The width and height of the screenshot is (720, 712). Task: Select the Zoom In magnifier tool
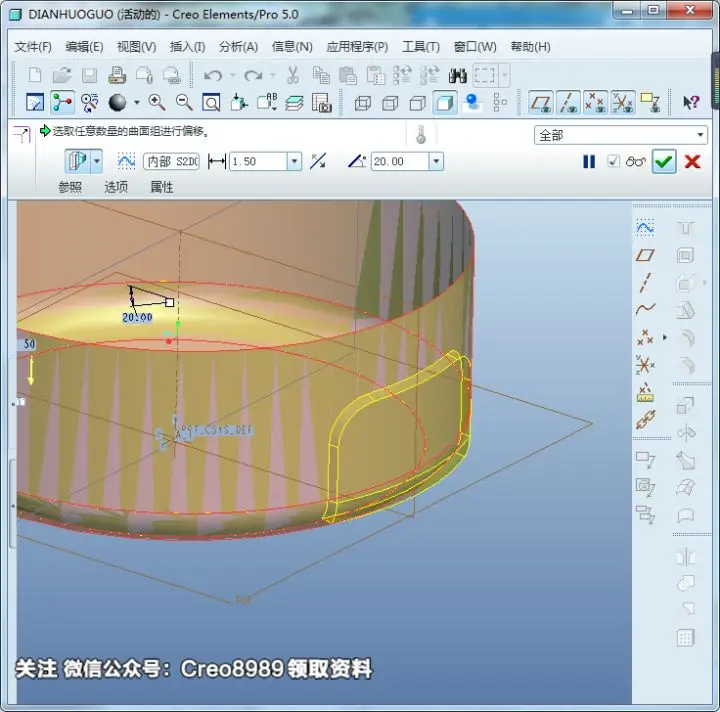tap(157, 102)
